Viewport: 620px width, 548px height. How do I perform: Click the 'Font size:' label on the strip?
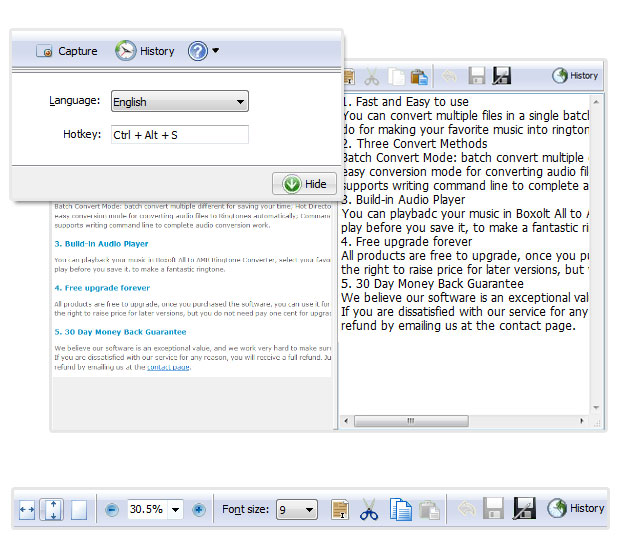[245, 509]
